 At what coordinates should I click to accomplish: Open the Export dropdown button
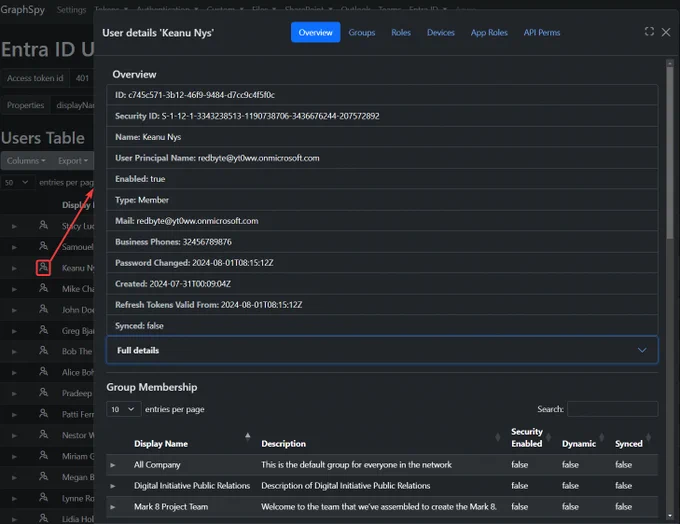(72, 160)
